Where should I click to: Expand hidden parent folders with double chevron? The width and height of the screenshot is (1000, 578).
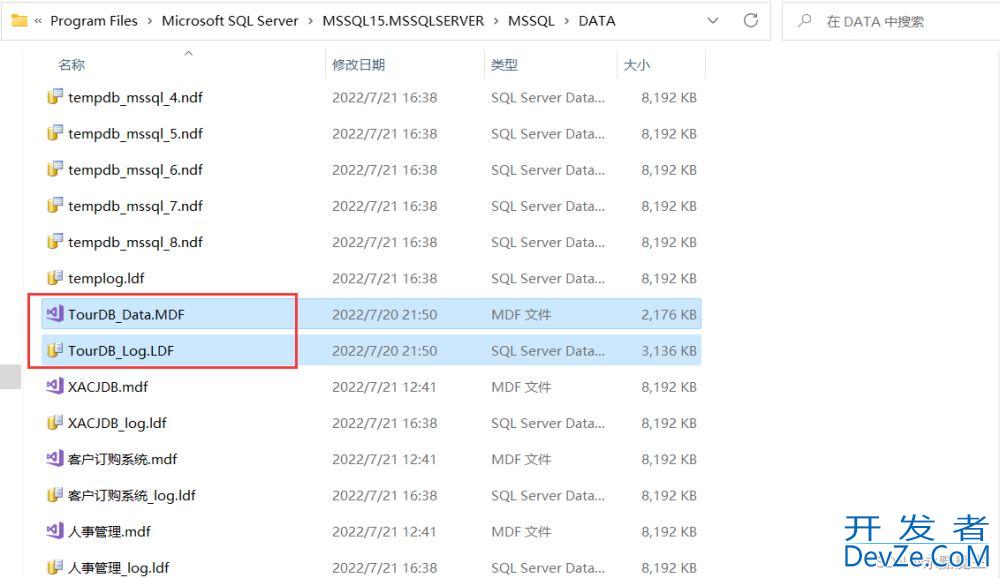[38, 21]
